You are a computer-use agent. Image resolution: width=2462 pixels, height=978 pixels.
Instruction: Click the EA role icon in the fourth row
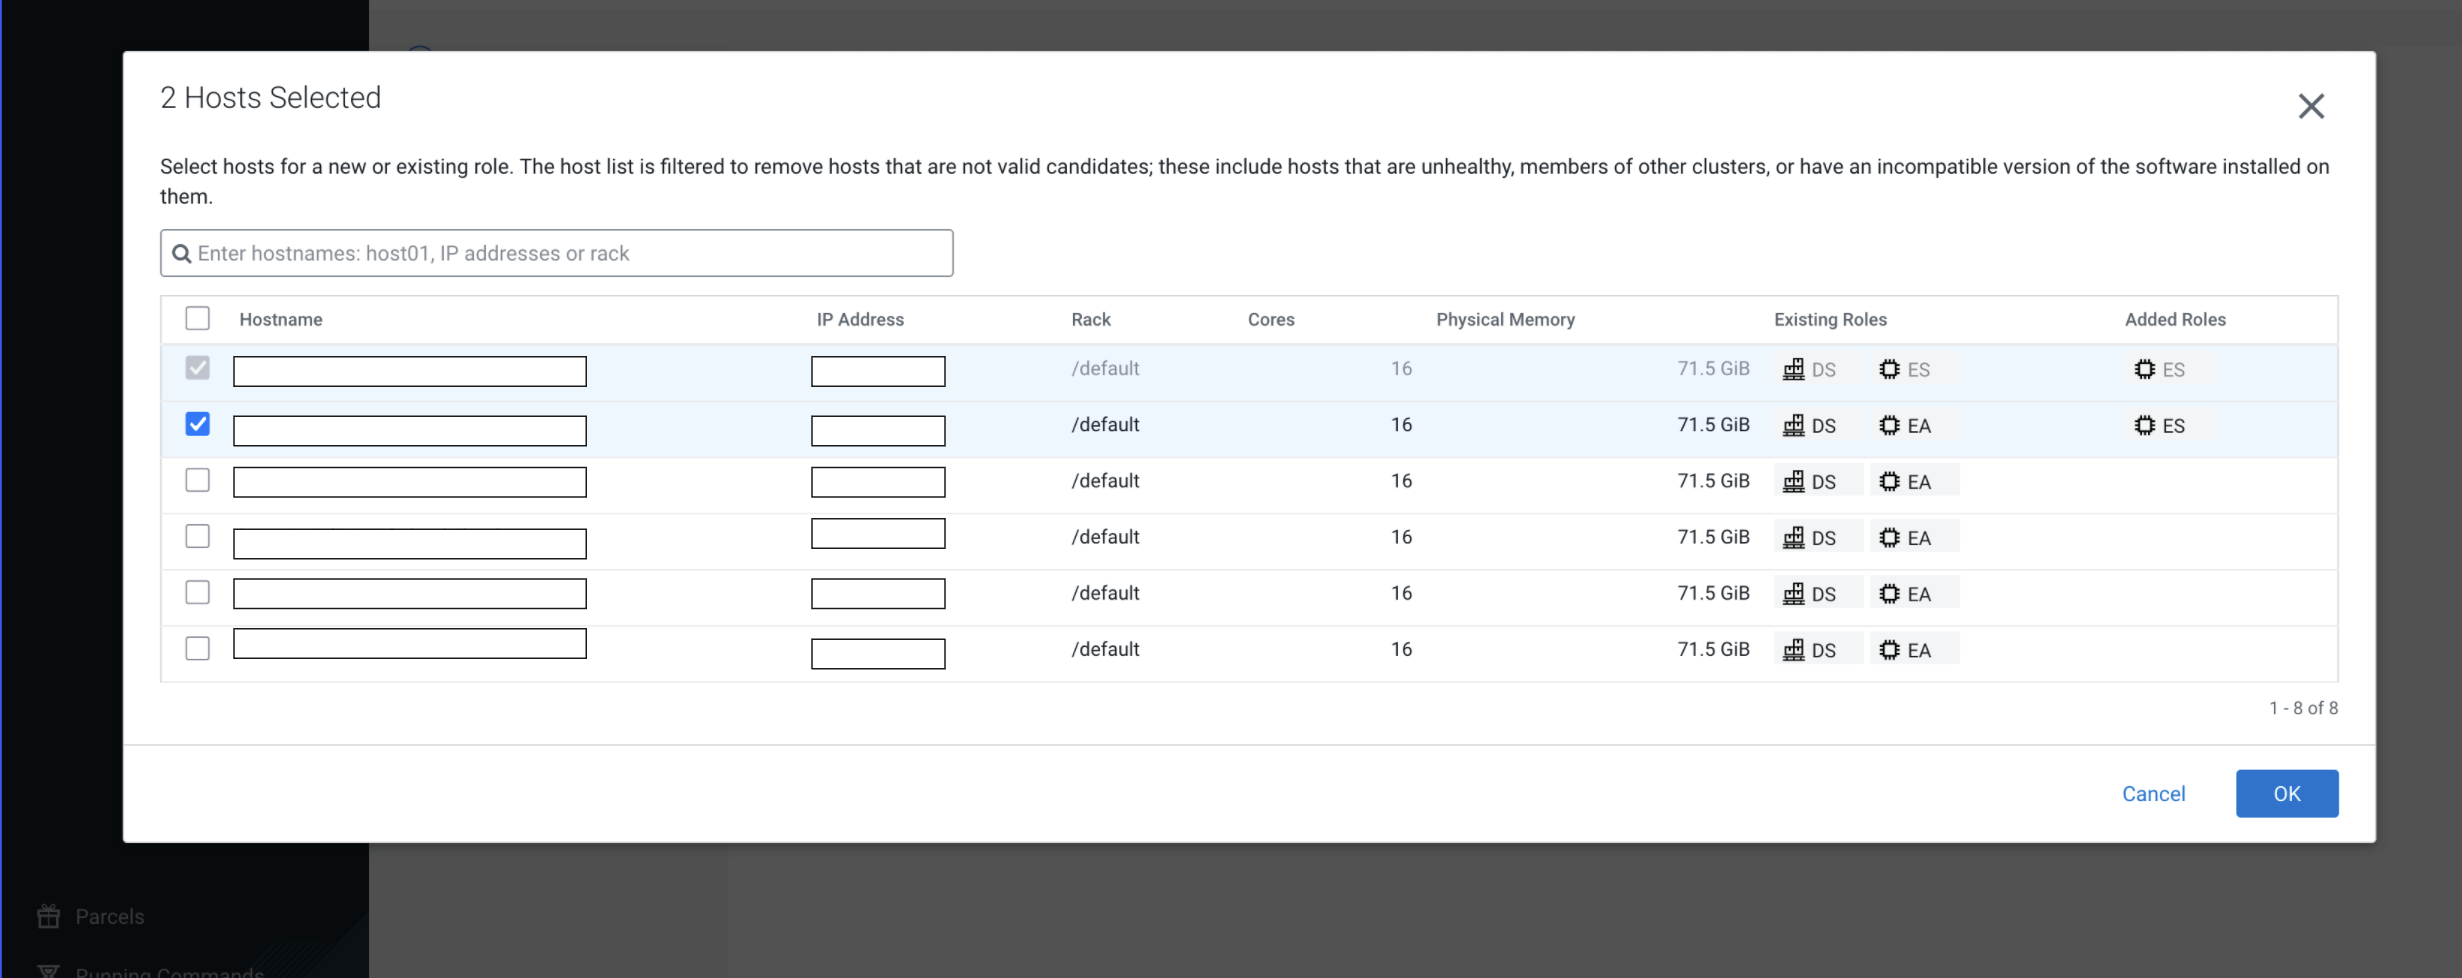click(1888, 538)
